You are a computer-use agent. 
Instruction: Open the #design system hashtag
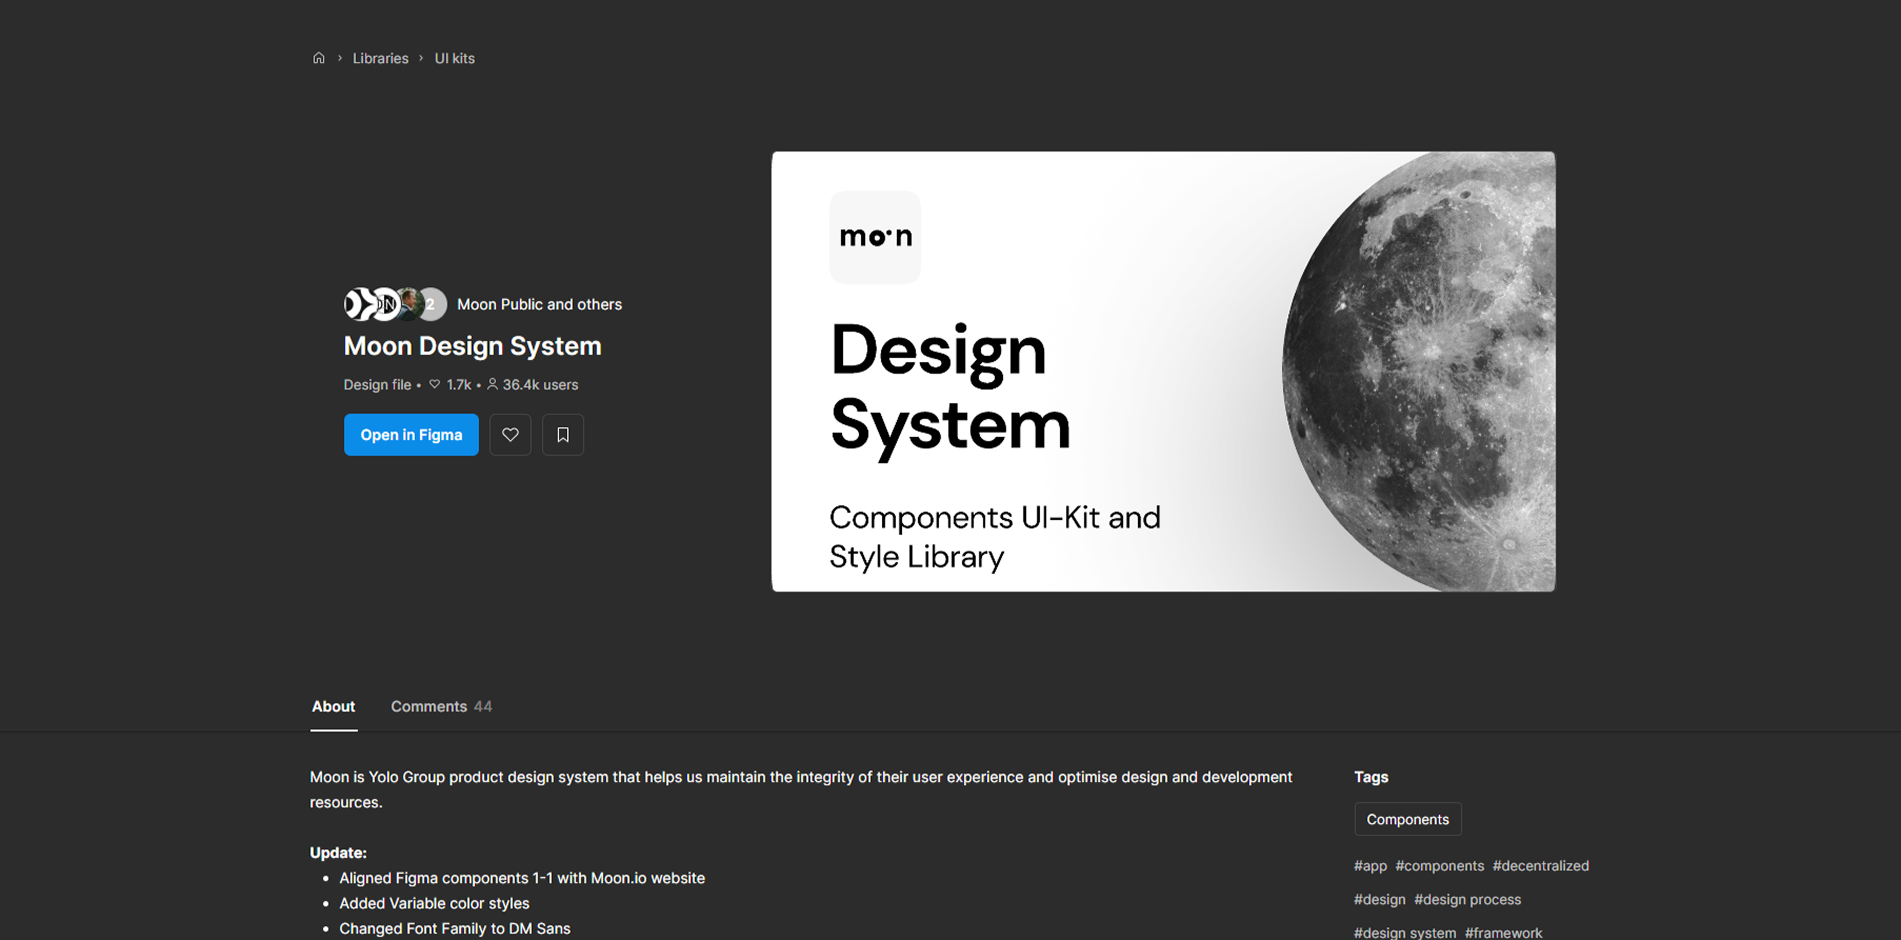pyautogui.click(x=1405, y=932)
